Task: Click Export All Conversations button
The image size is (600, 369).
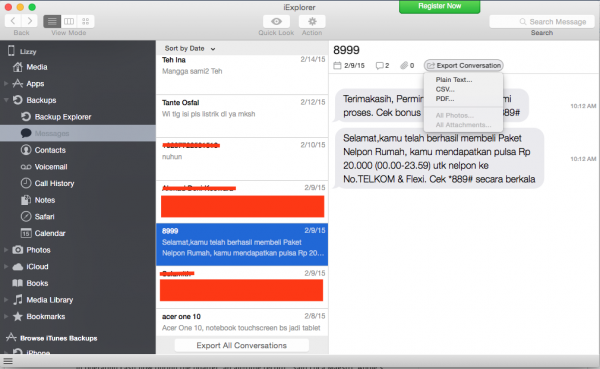Action: (x=241, y=345)
